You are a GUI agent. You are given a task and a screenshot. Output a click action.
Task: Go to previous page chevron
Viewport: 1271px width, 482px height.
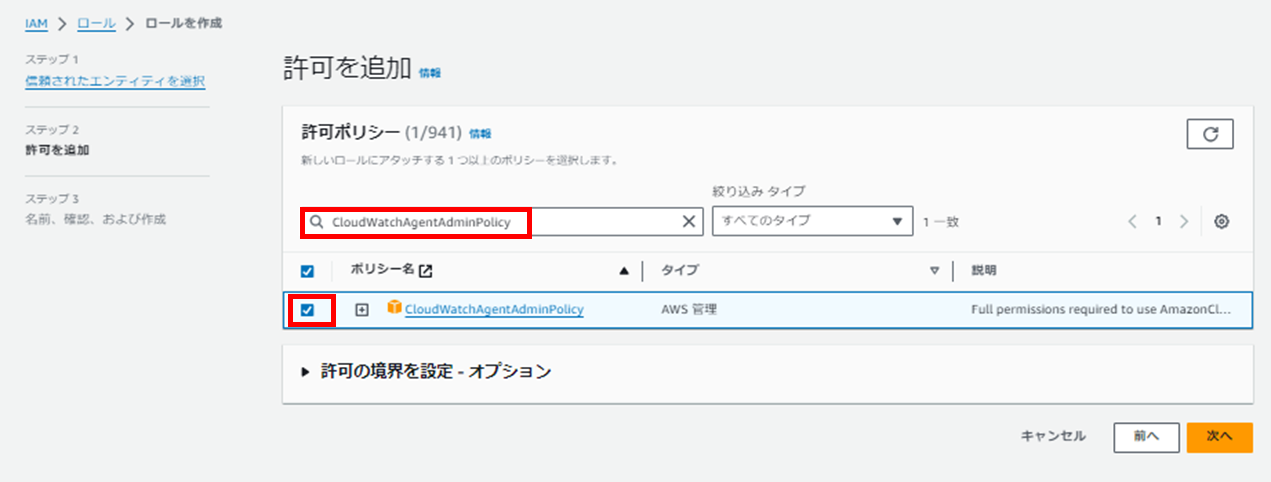[1133, 222]
